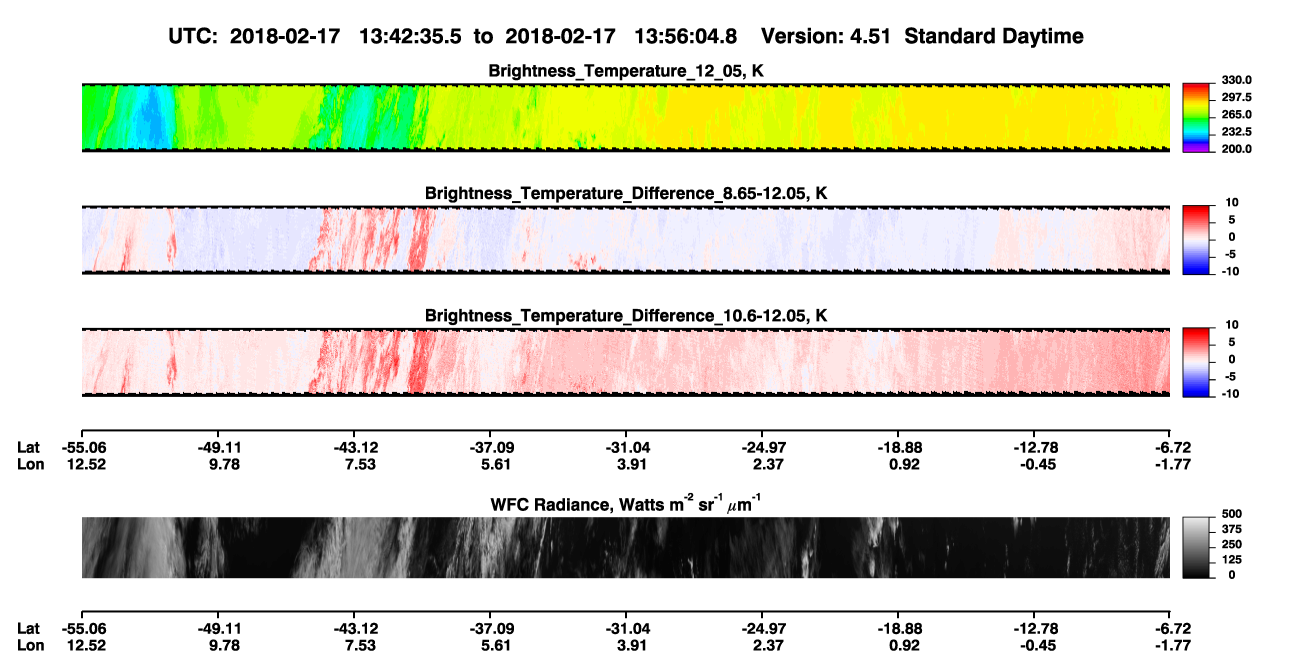The height and width of the screenshot is (667, 1300).
Task: Click the end time "13:56:04.8" in header
Action: (x=688, y=36)
